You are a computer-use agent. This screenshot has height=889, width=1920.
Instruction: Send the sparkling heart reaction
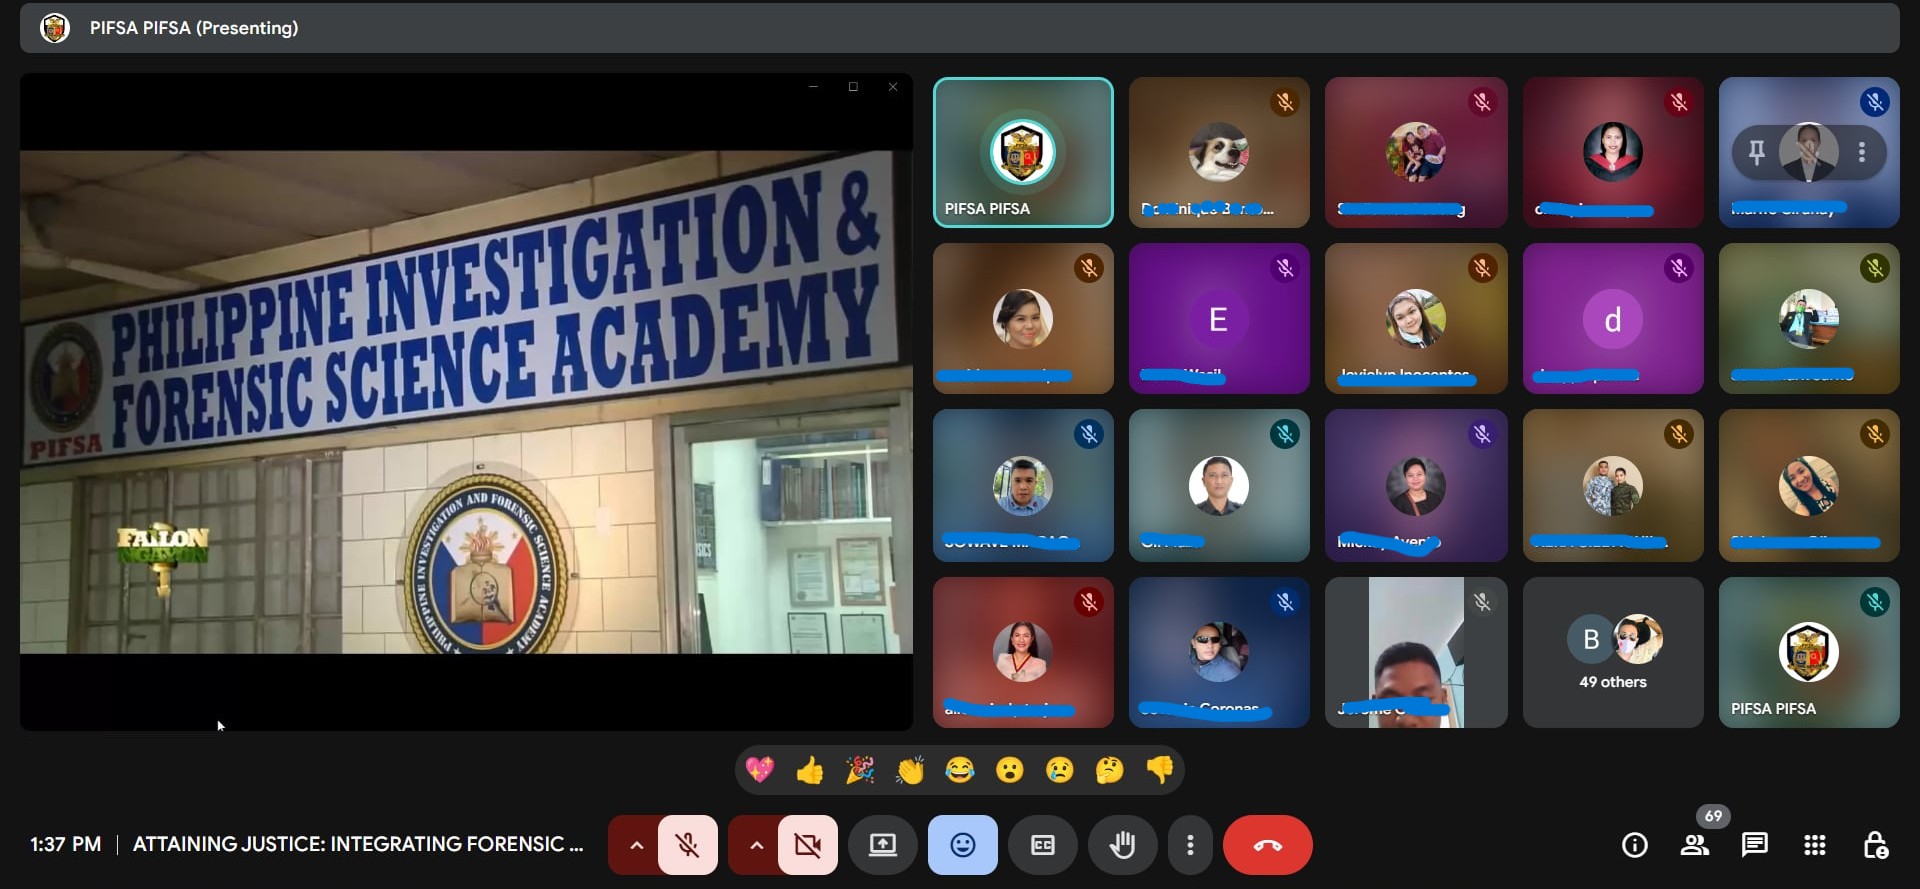click(x=760, y=770)
